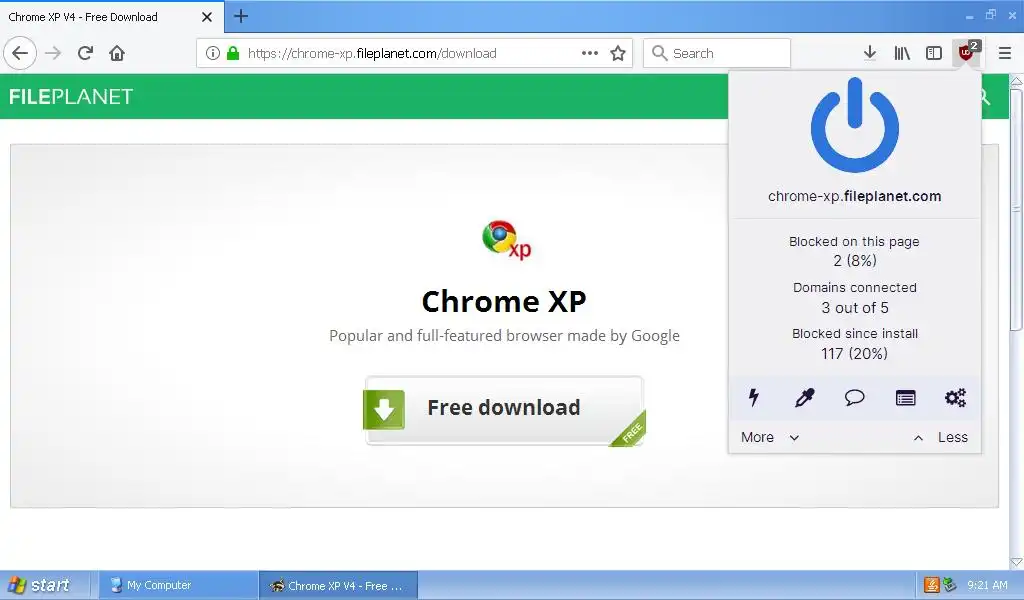Open the Downloads arrow icon

coord(869,53)
